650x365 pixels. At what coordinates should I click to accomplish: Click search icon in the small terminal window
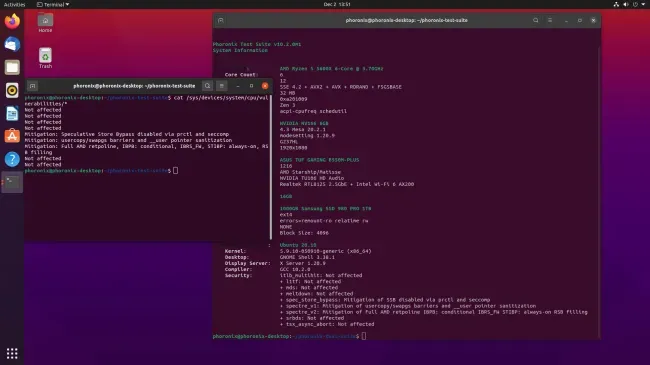[207, 86]
